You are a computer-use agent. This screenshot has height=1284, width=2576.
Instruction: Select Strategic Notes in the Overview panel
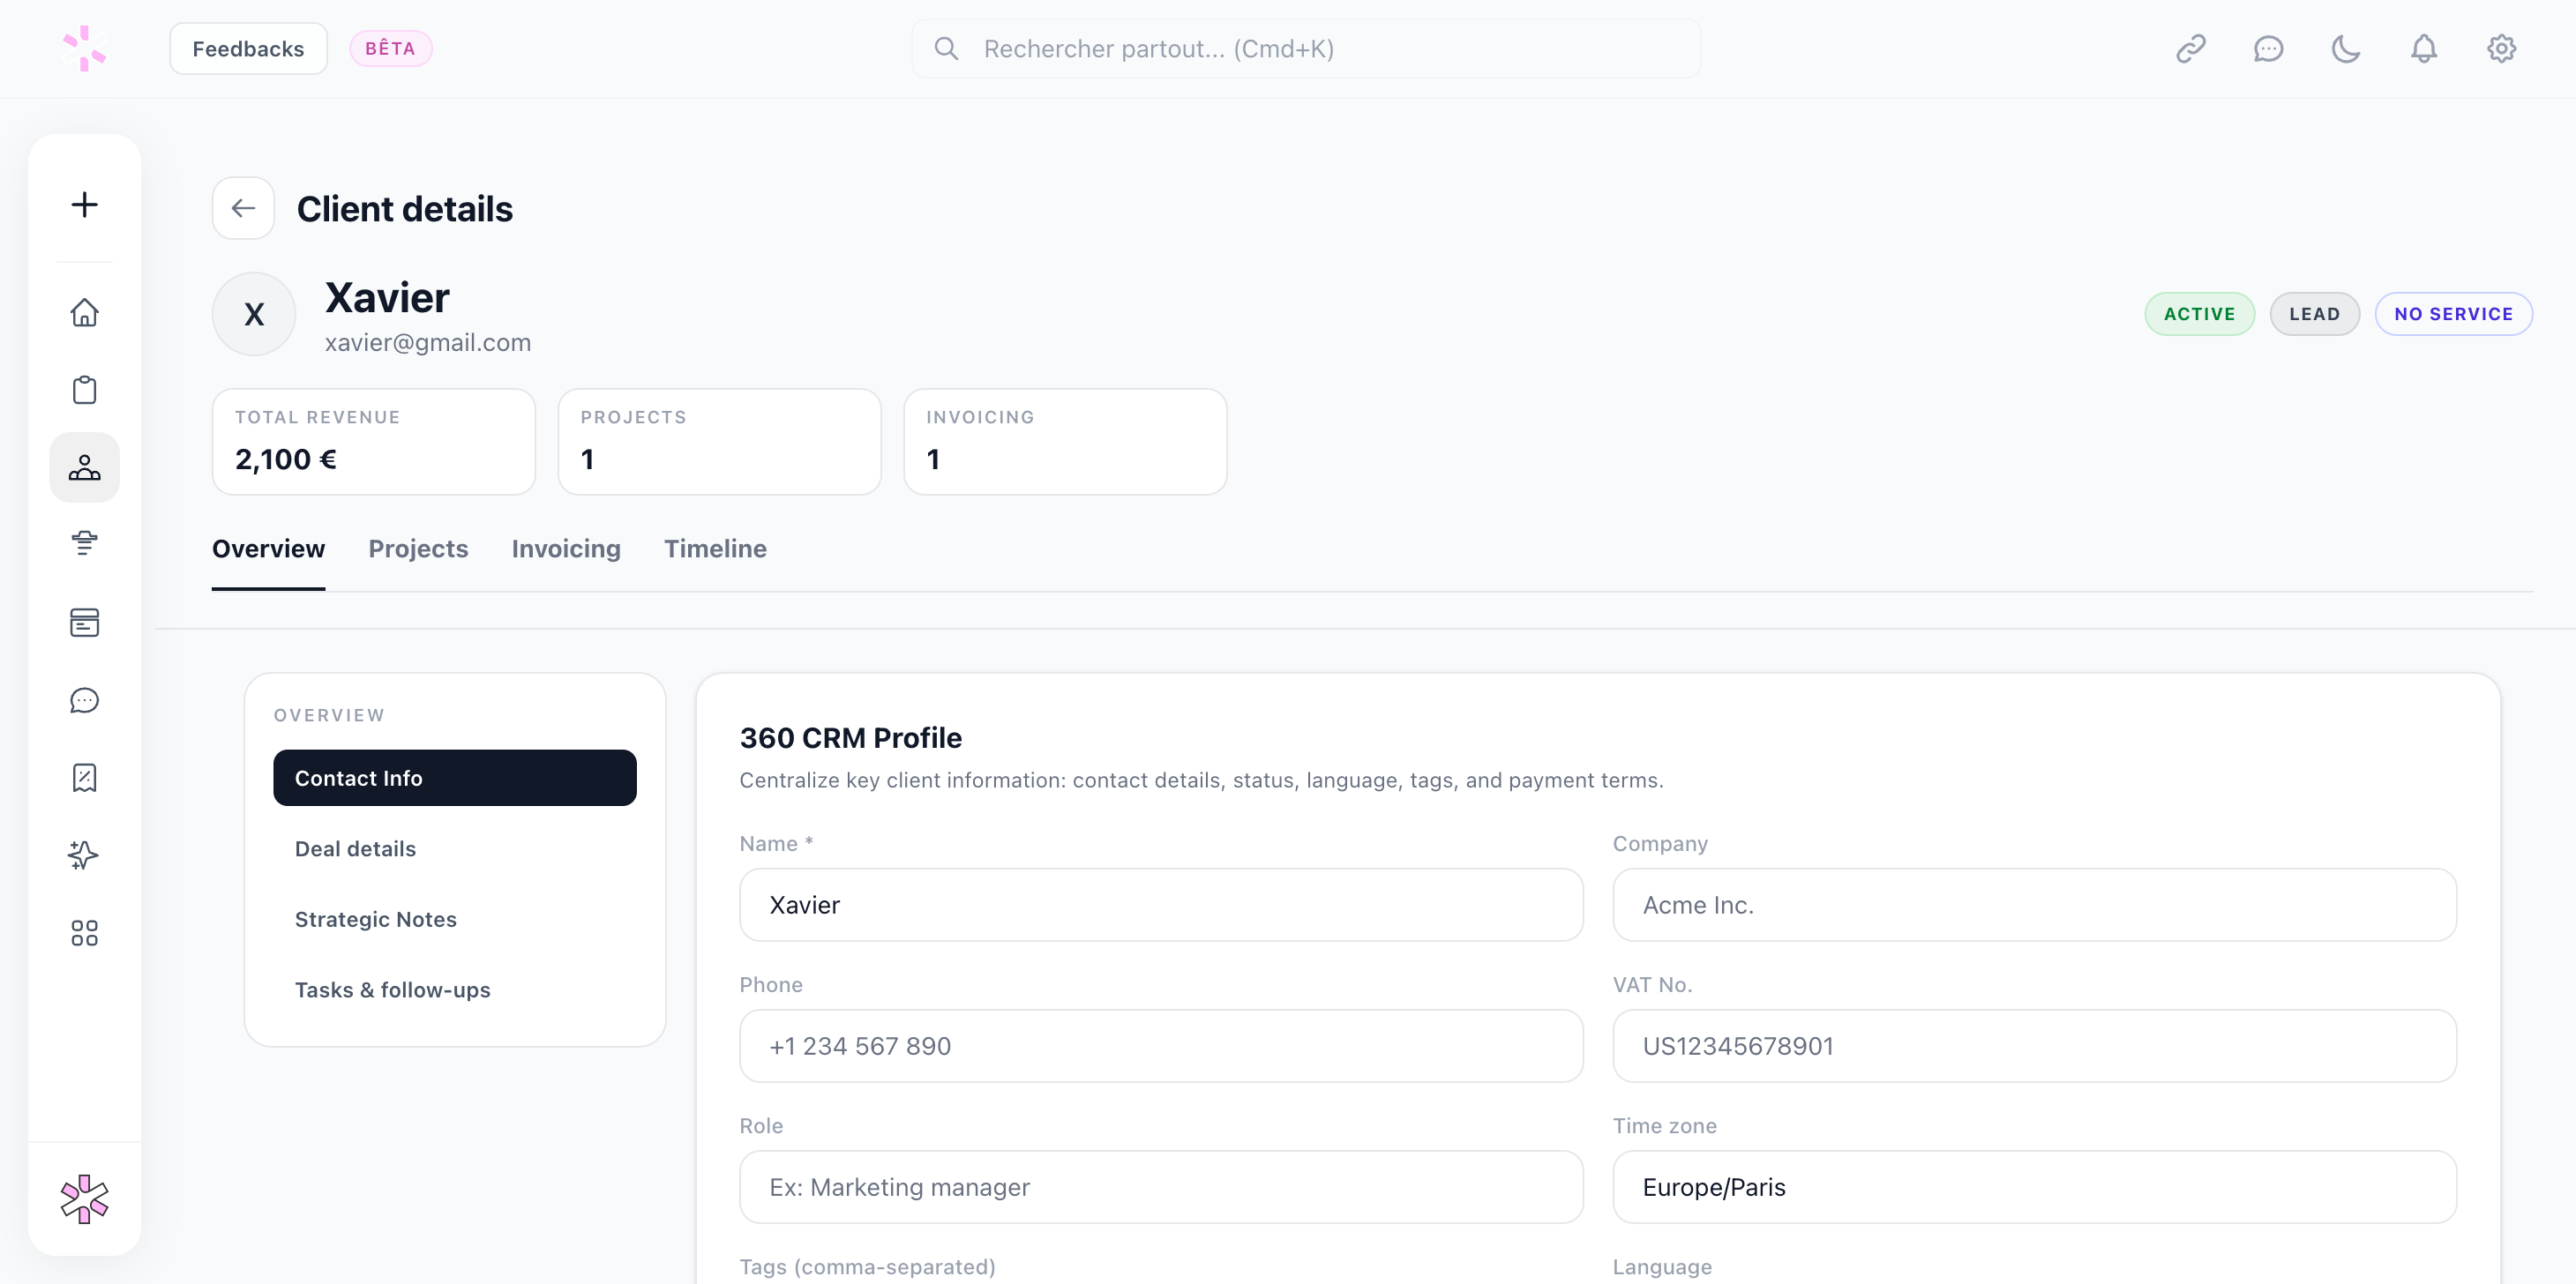coord(374,919)
